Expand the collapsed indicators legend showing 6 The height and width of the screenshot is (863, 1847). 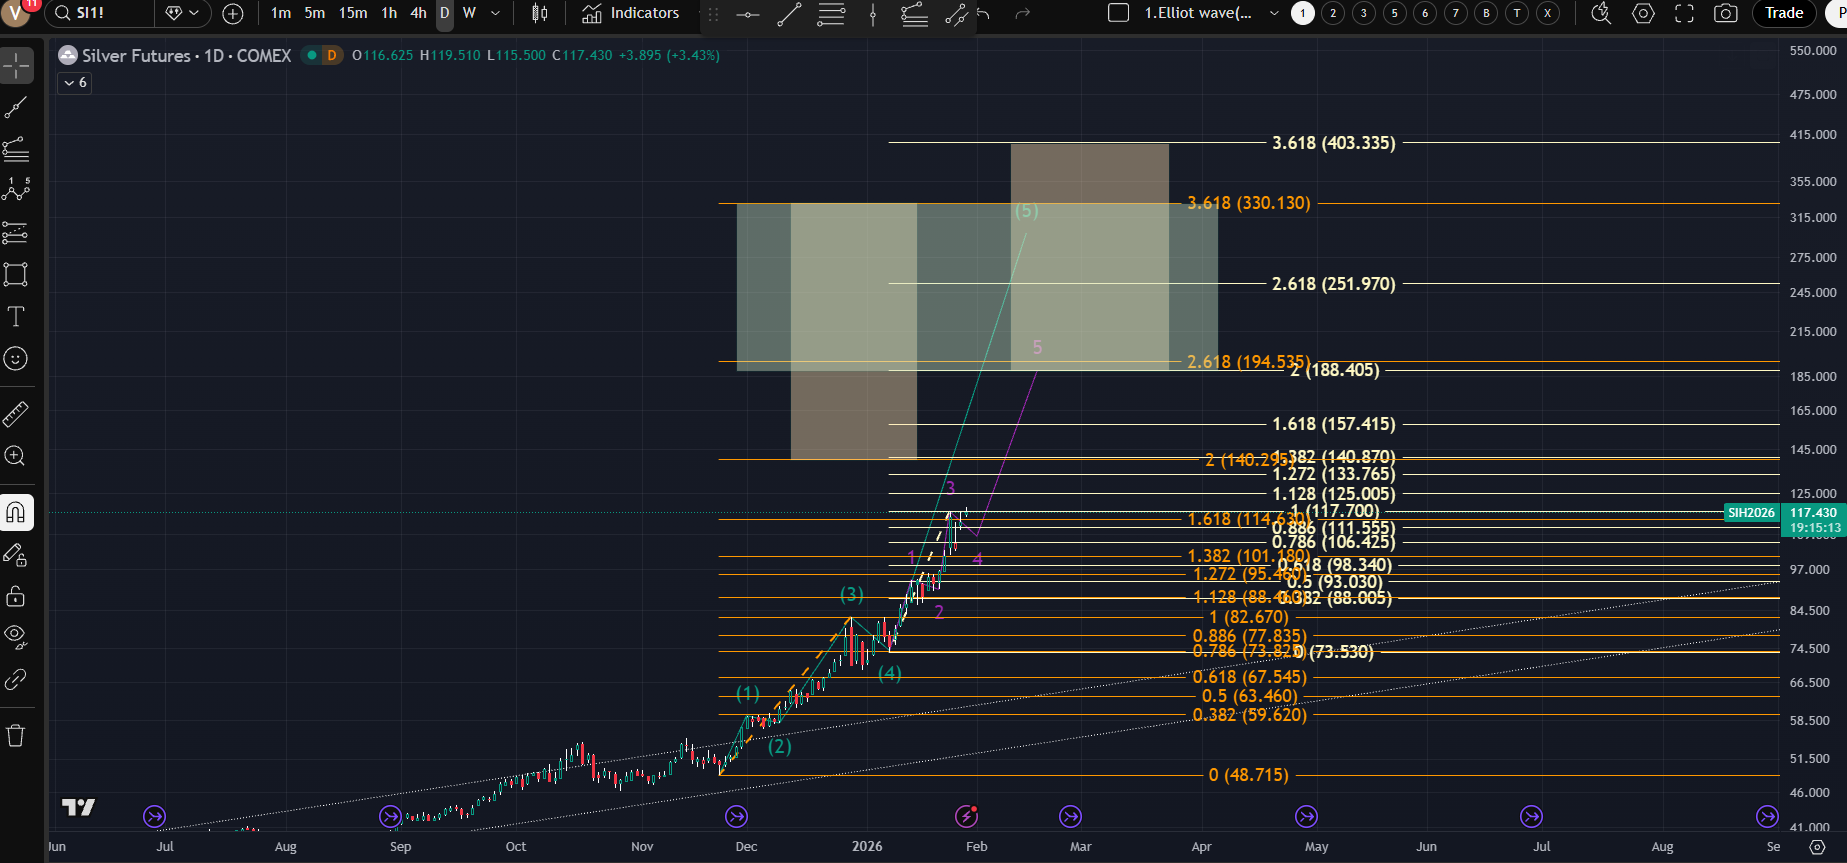point(75,83)
